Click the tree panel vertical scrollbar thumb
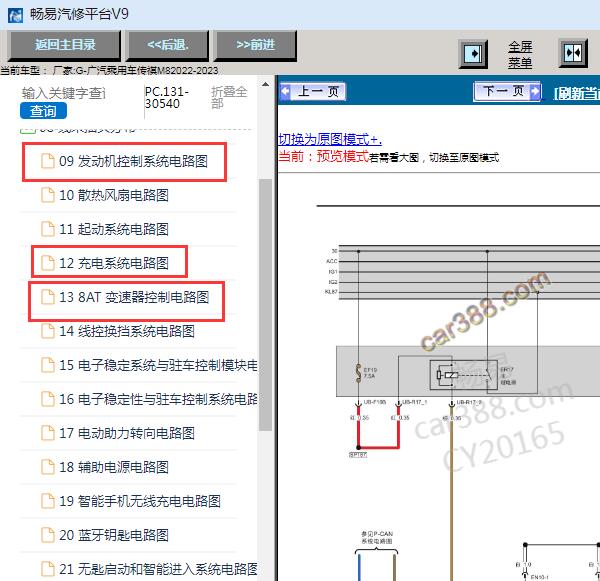The height and width of the screenshot is (581, 600). [265, 305]
